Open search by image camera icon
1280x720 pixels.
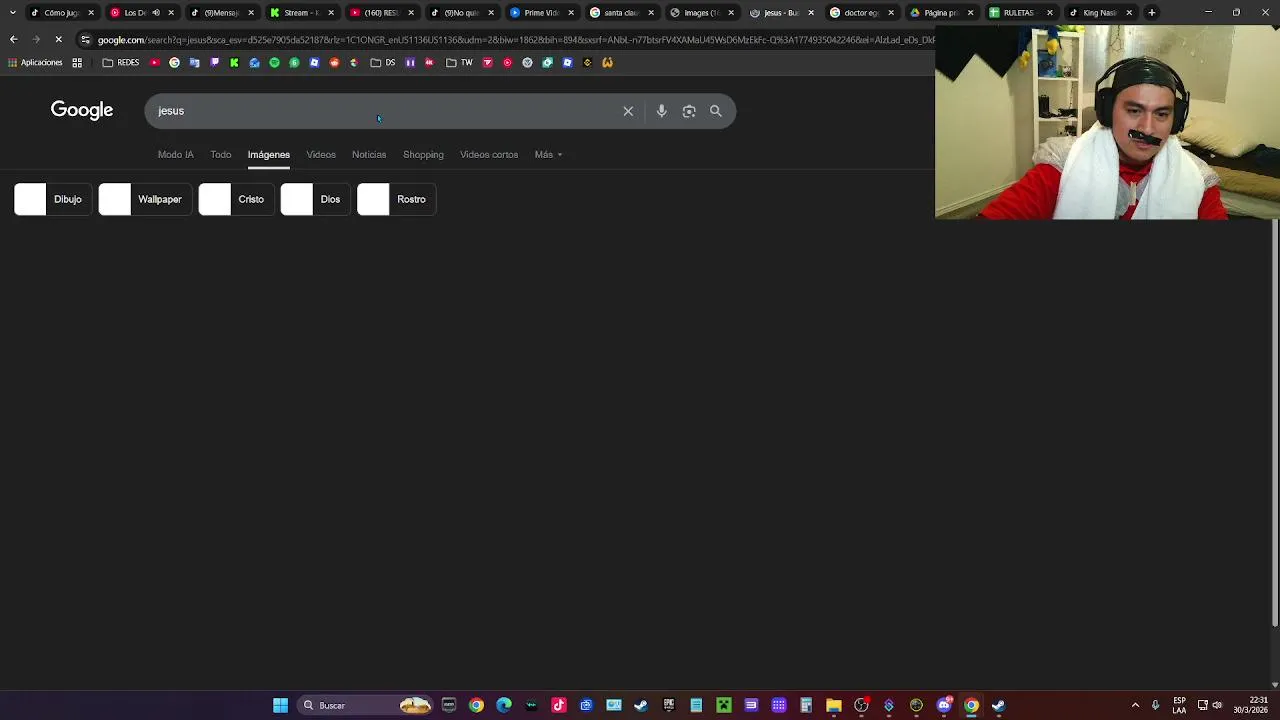tap(689, 111)
